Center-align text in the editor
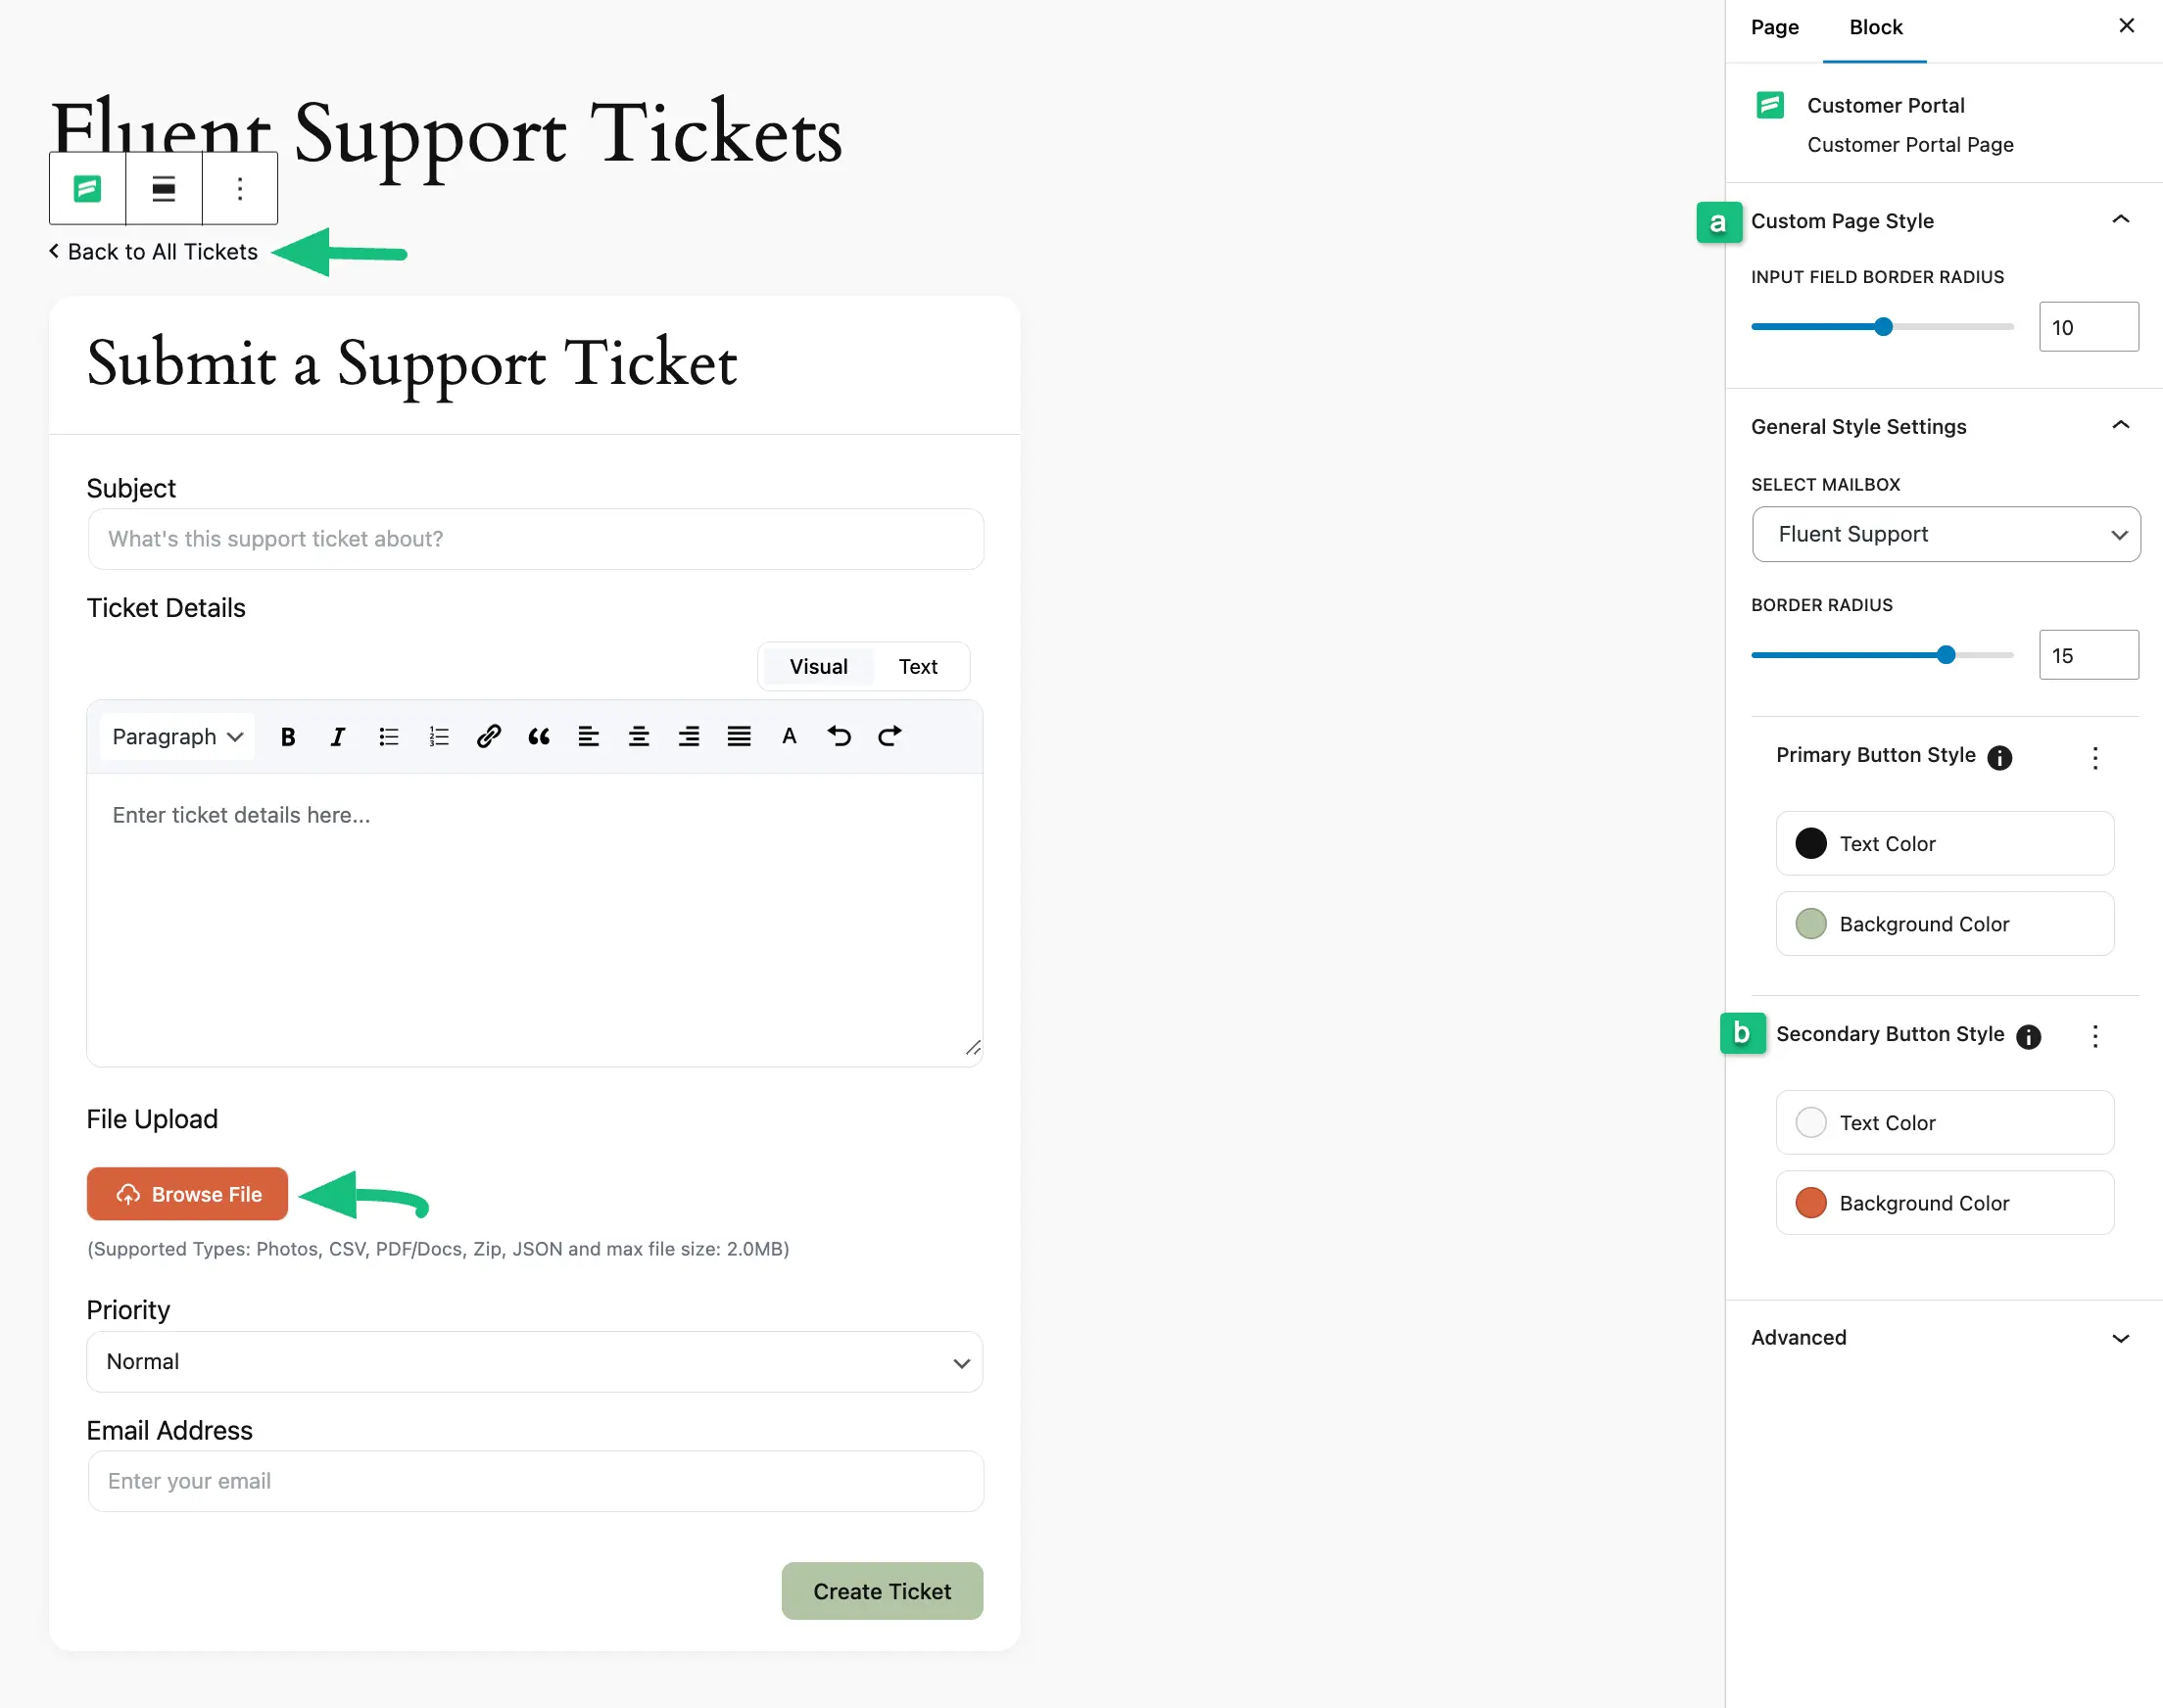This screenshot has height=1708, width=2163. tap(639, 737)
